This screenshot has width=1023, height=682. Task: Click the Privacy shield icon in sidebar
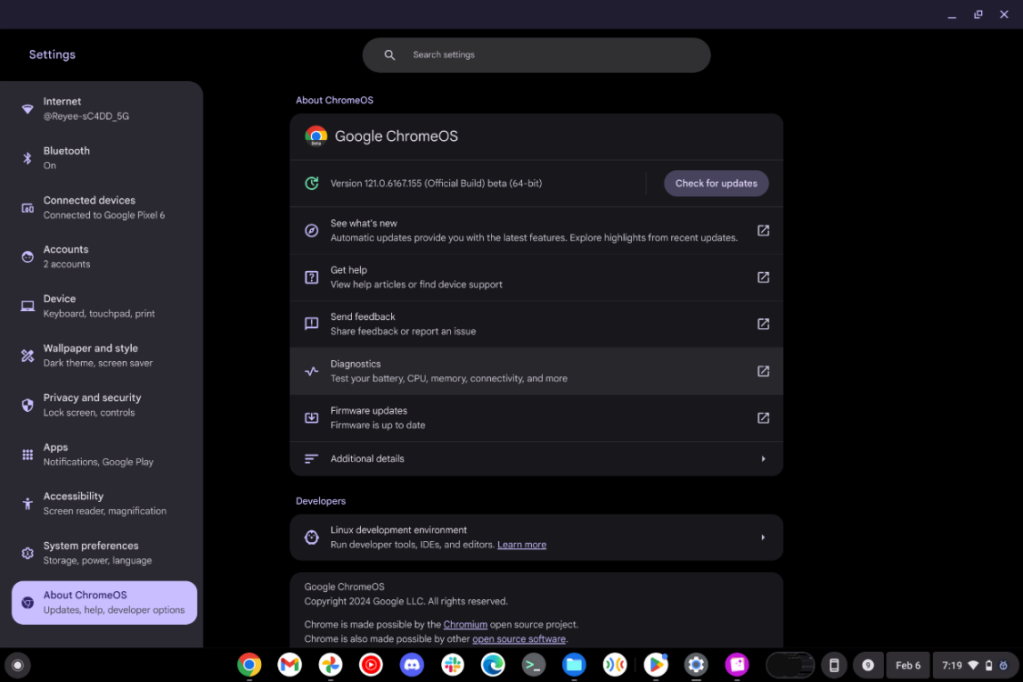tap(27, 405)
